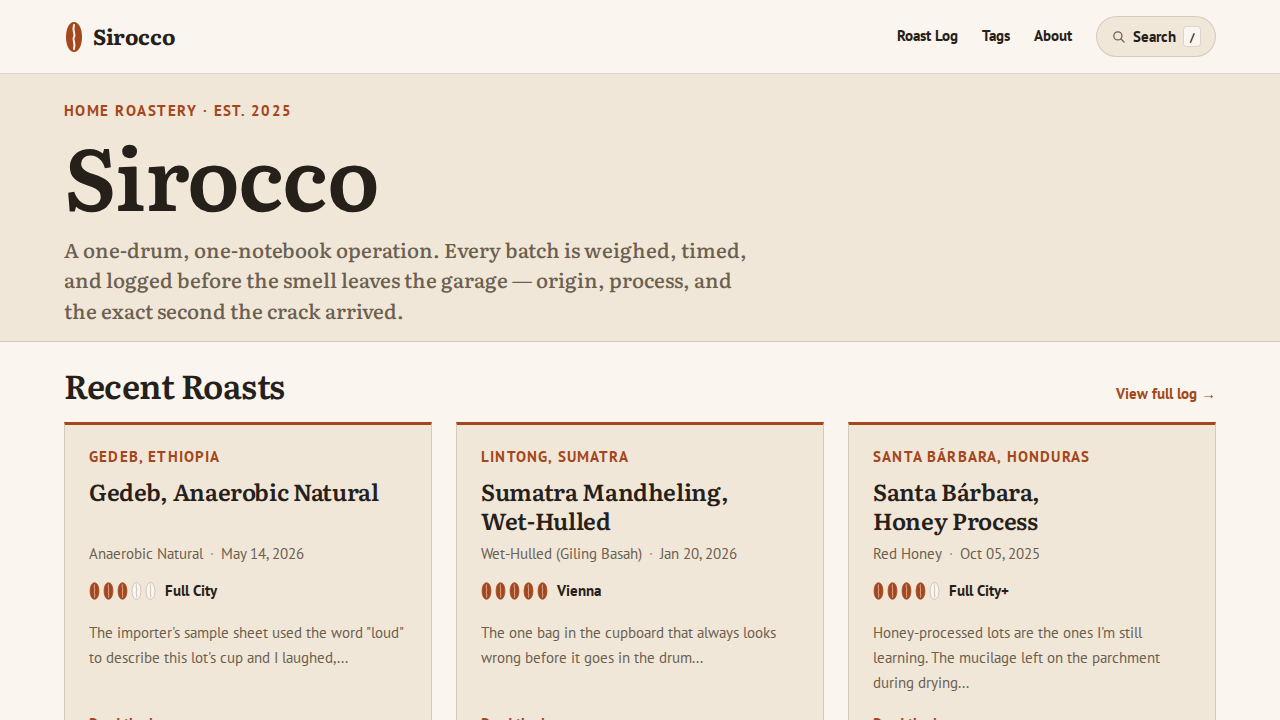Click Sumatra Vienna roast bean icons
The height and width of the screenshot is (720, 1280).
click(515, 591)
